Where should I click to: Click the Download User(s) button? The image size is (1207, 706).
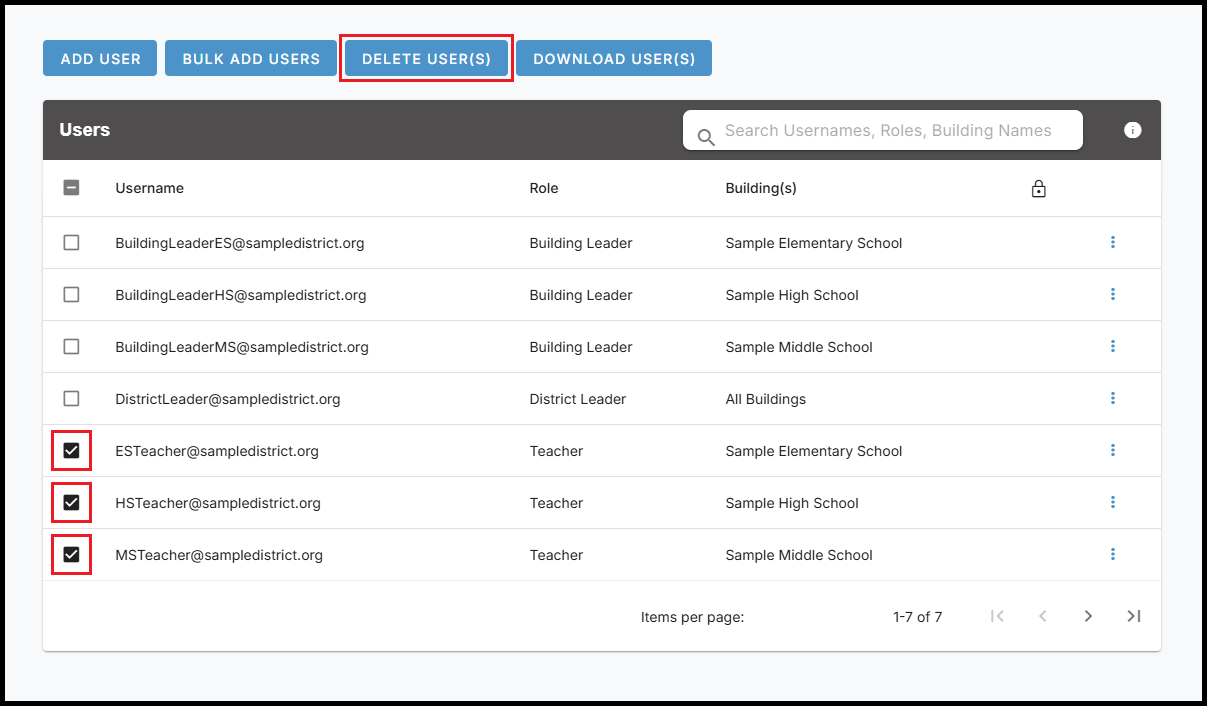click(613, 59)
